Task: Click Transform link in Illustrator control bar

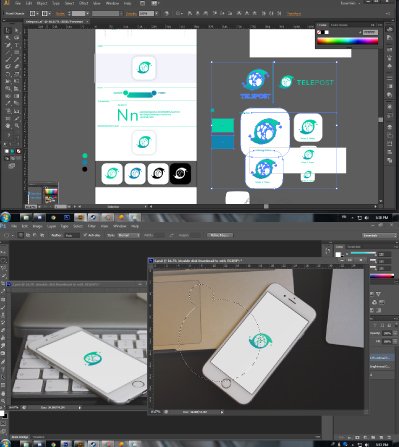Action: (x=294, y=14)
